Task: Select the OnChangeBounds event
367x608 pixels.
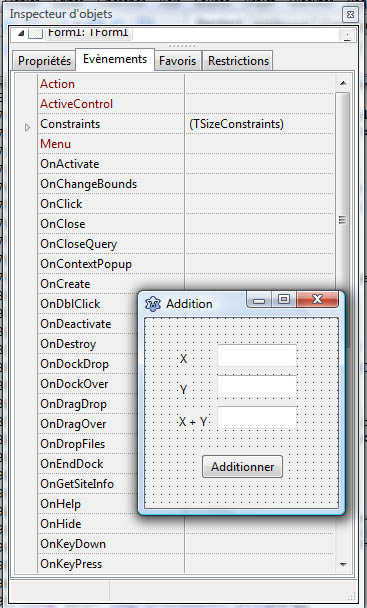Action: click(88, 184)
